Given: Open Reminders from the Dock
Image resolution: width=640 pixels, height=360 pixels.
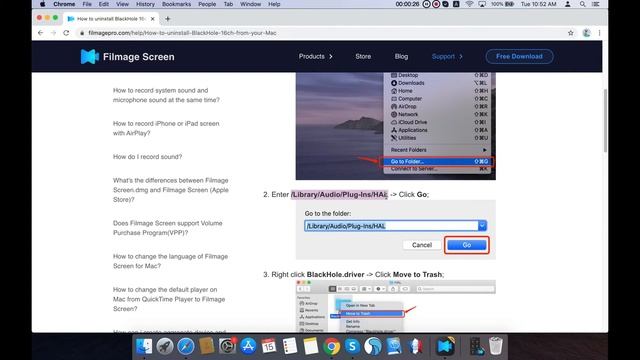Looking at the screenshot, I should pyautogui.click(x=290, y=346).
